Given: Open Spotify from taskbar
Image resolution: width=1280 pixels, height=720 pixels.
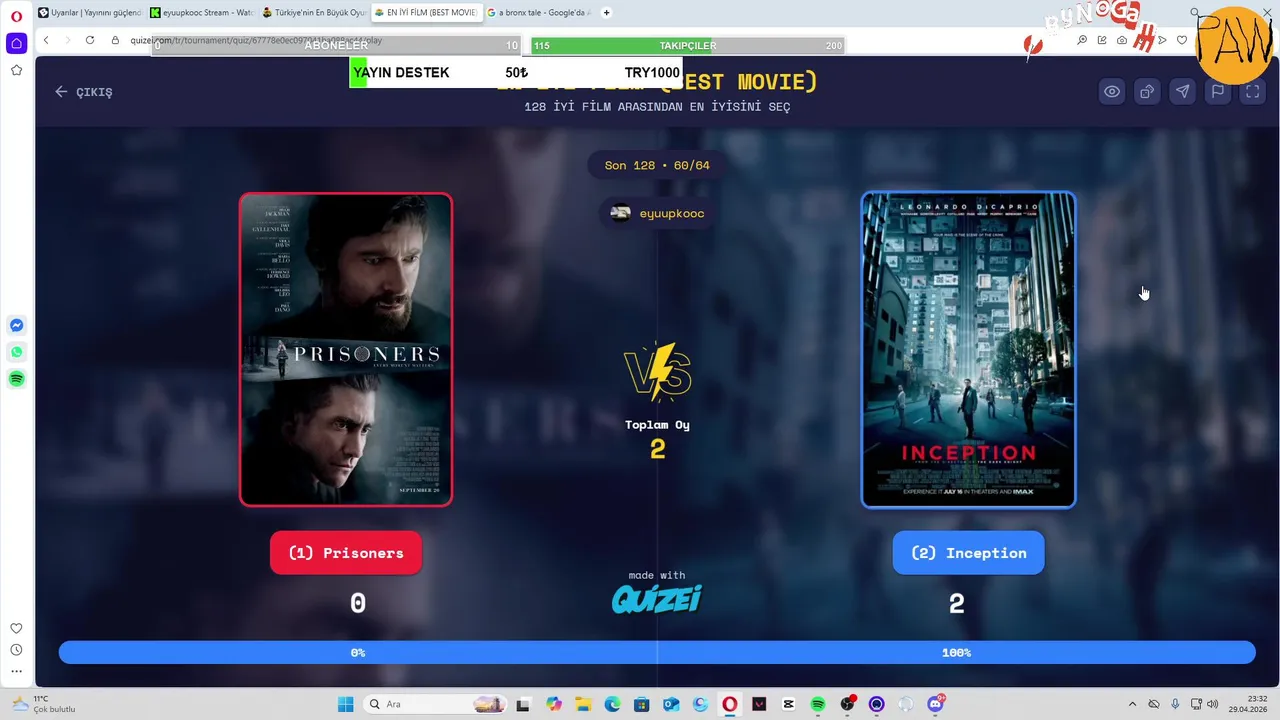Looking at the screenshot, I should pos(818,704).
